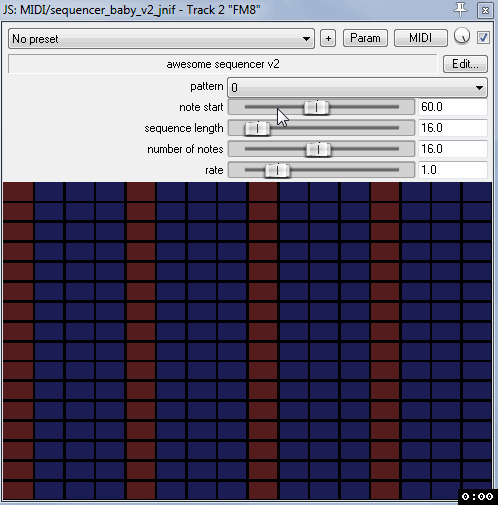Click the note start slider handle

[x=316, y=107]
